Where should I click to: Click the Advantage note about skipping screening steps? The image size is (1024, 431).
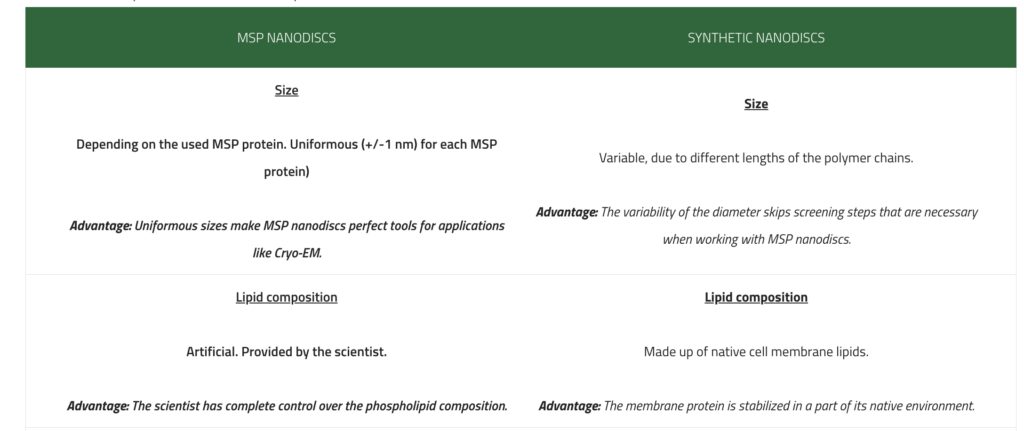pos(756,226)
